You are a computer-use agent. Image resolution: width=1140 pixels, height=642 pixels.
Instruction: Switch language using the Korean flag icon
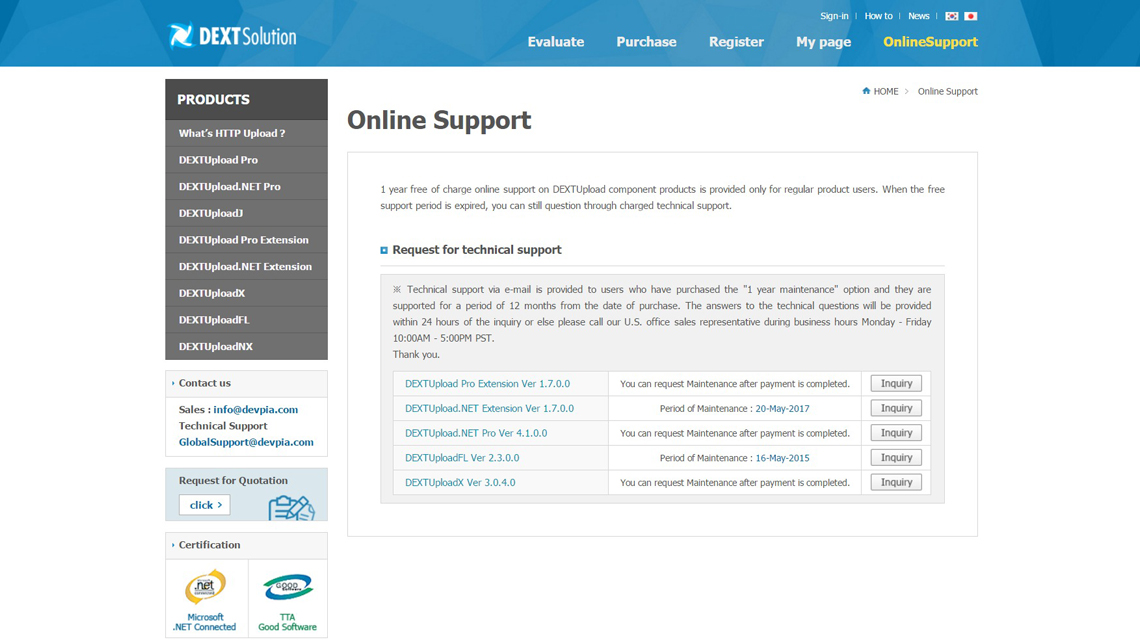952,16
